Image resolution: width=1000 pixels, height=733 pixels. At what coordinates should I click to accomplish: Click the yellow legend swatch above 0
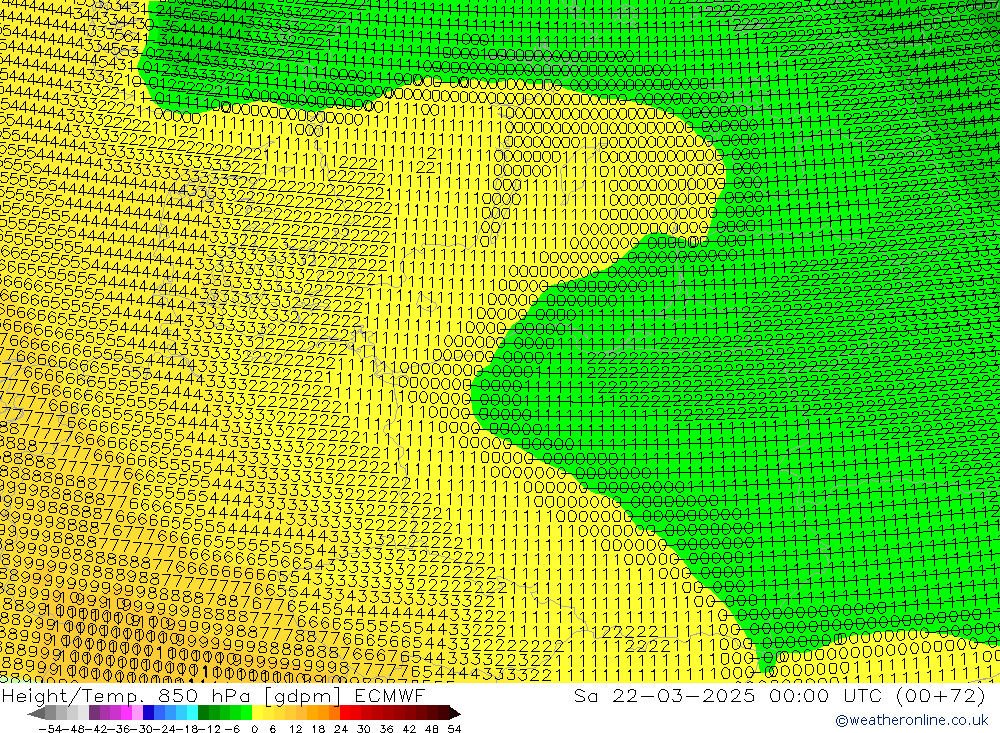(257, 713)
